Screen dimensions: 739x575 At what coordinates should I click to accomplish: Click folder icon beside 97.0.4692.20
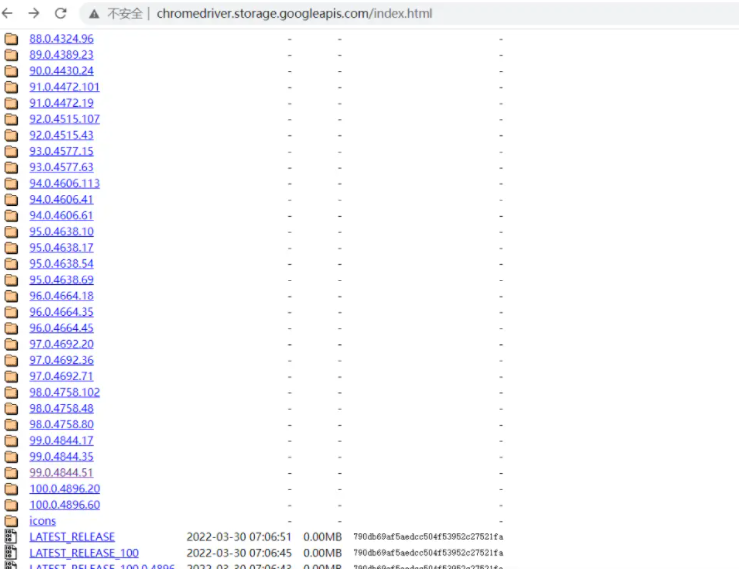(11, 344)
